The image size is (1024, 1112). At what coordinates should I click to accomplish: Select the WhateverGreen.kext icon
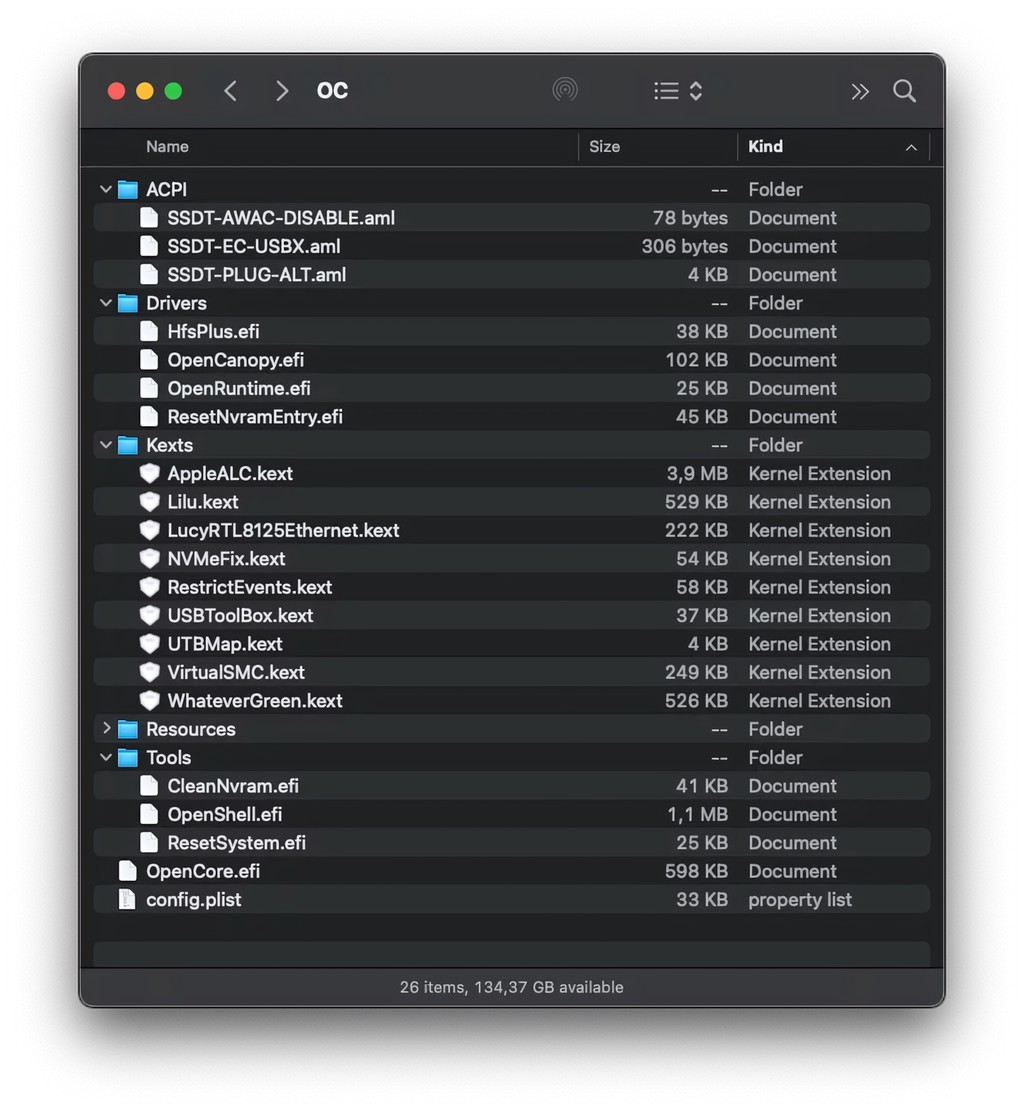(149, 700)
